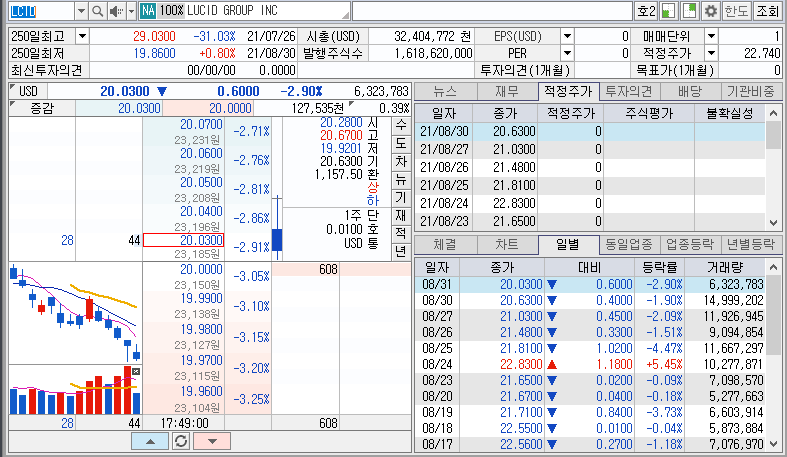Open the 적정주가 header field dropdown
Viewport: 787px width, 457px height.
711,53
